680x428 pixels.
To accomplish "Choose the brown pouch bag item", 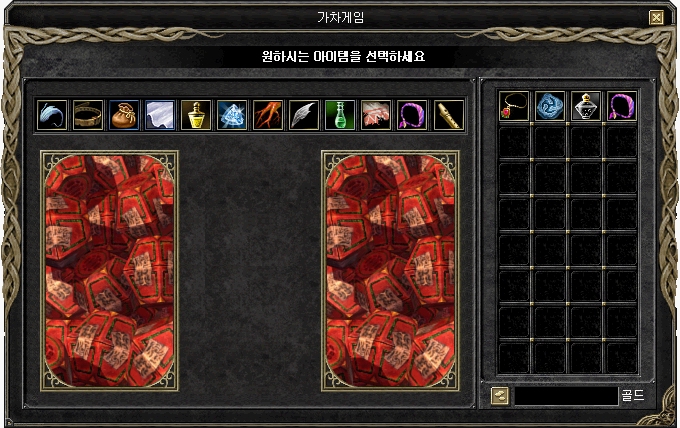I will pos(124,115).
